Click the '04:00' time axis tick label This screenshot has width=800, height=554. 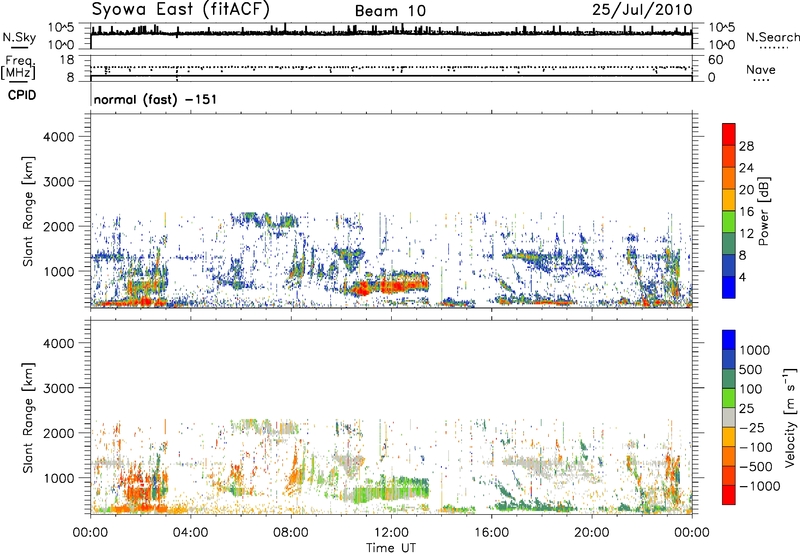pyautogui.click(x=191, y=533)
